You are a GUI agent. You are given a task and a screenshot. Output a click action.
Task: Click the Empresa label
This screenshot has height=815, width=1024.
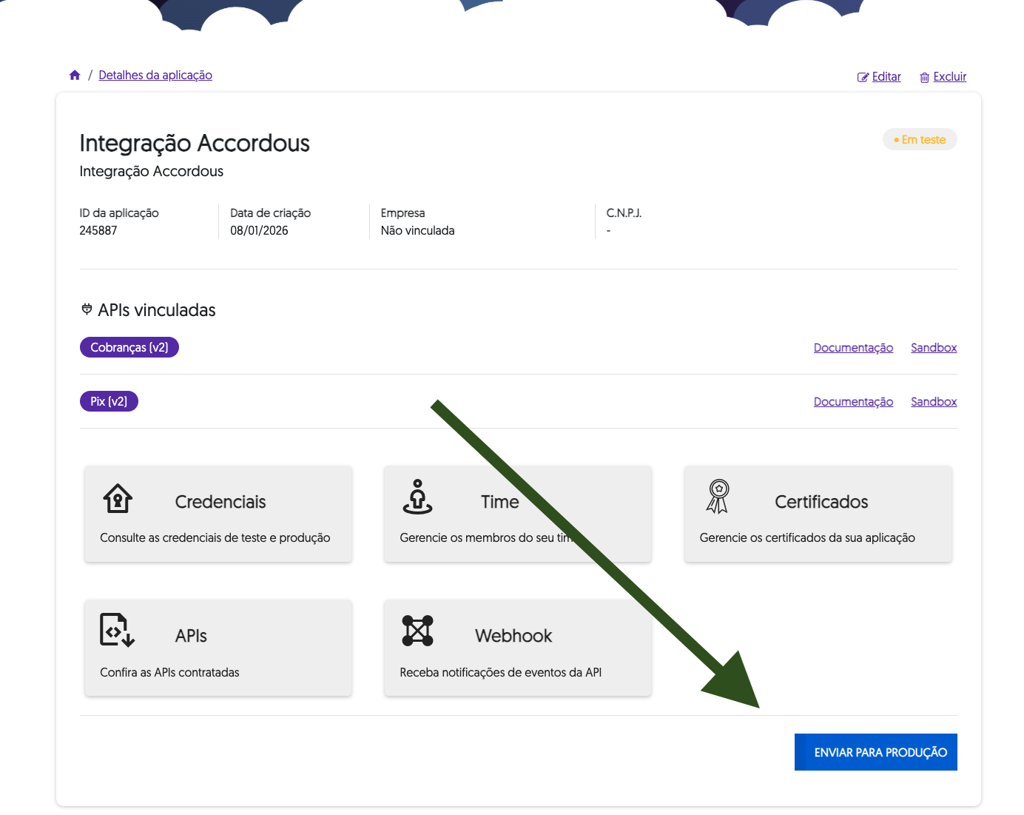pyautogui.click(x=403, y=213)
